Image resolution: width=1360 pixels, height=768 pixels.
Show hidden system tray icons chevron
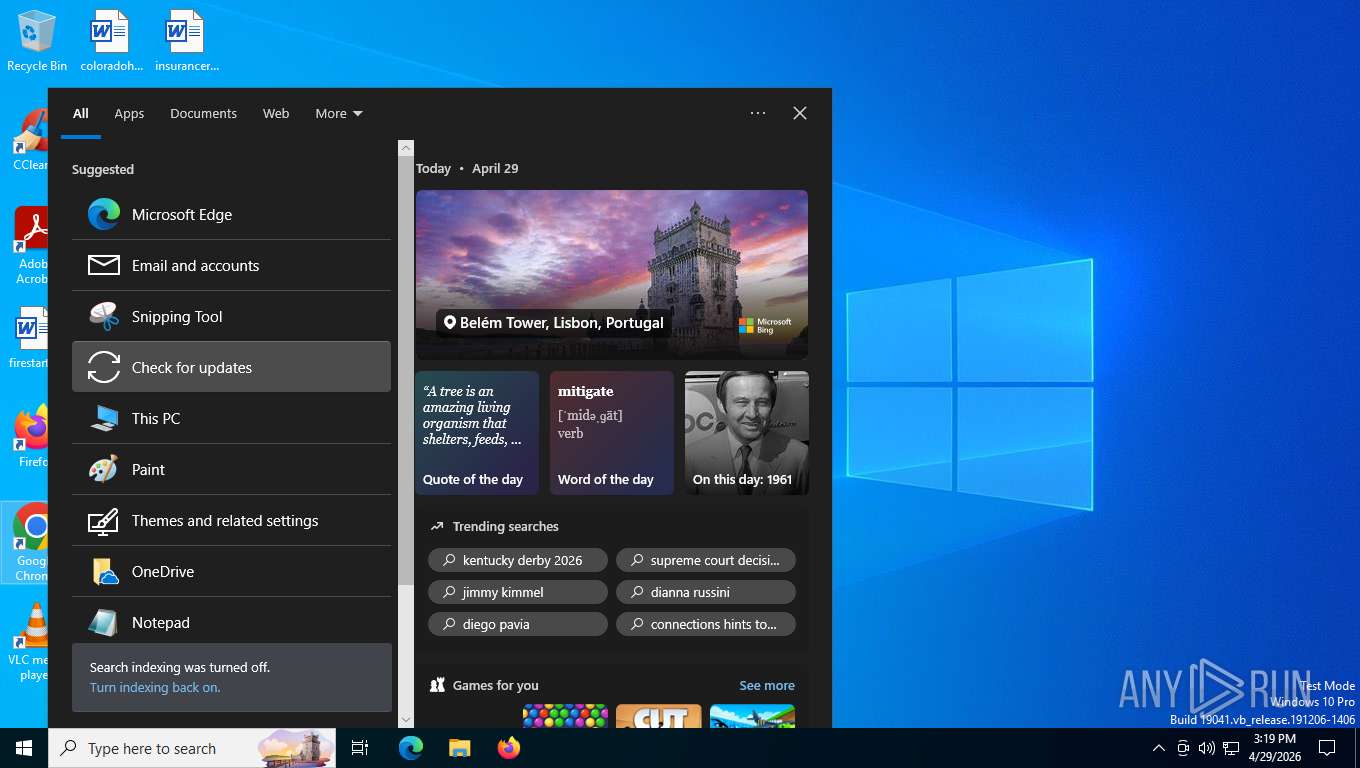[x=1158, y=748]
